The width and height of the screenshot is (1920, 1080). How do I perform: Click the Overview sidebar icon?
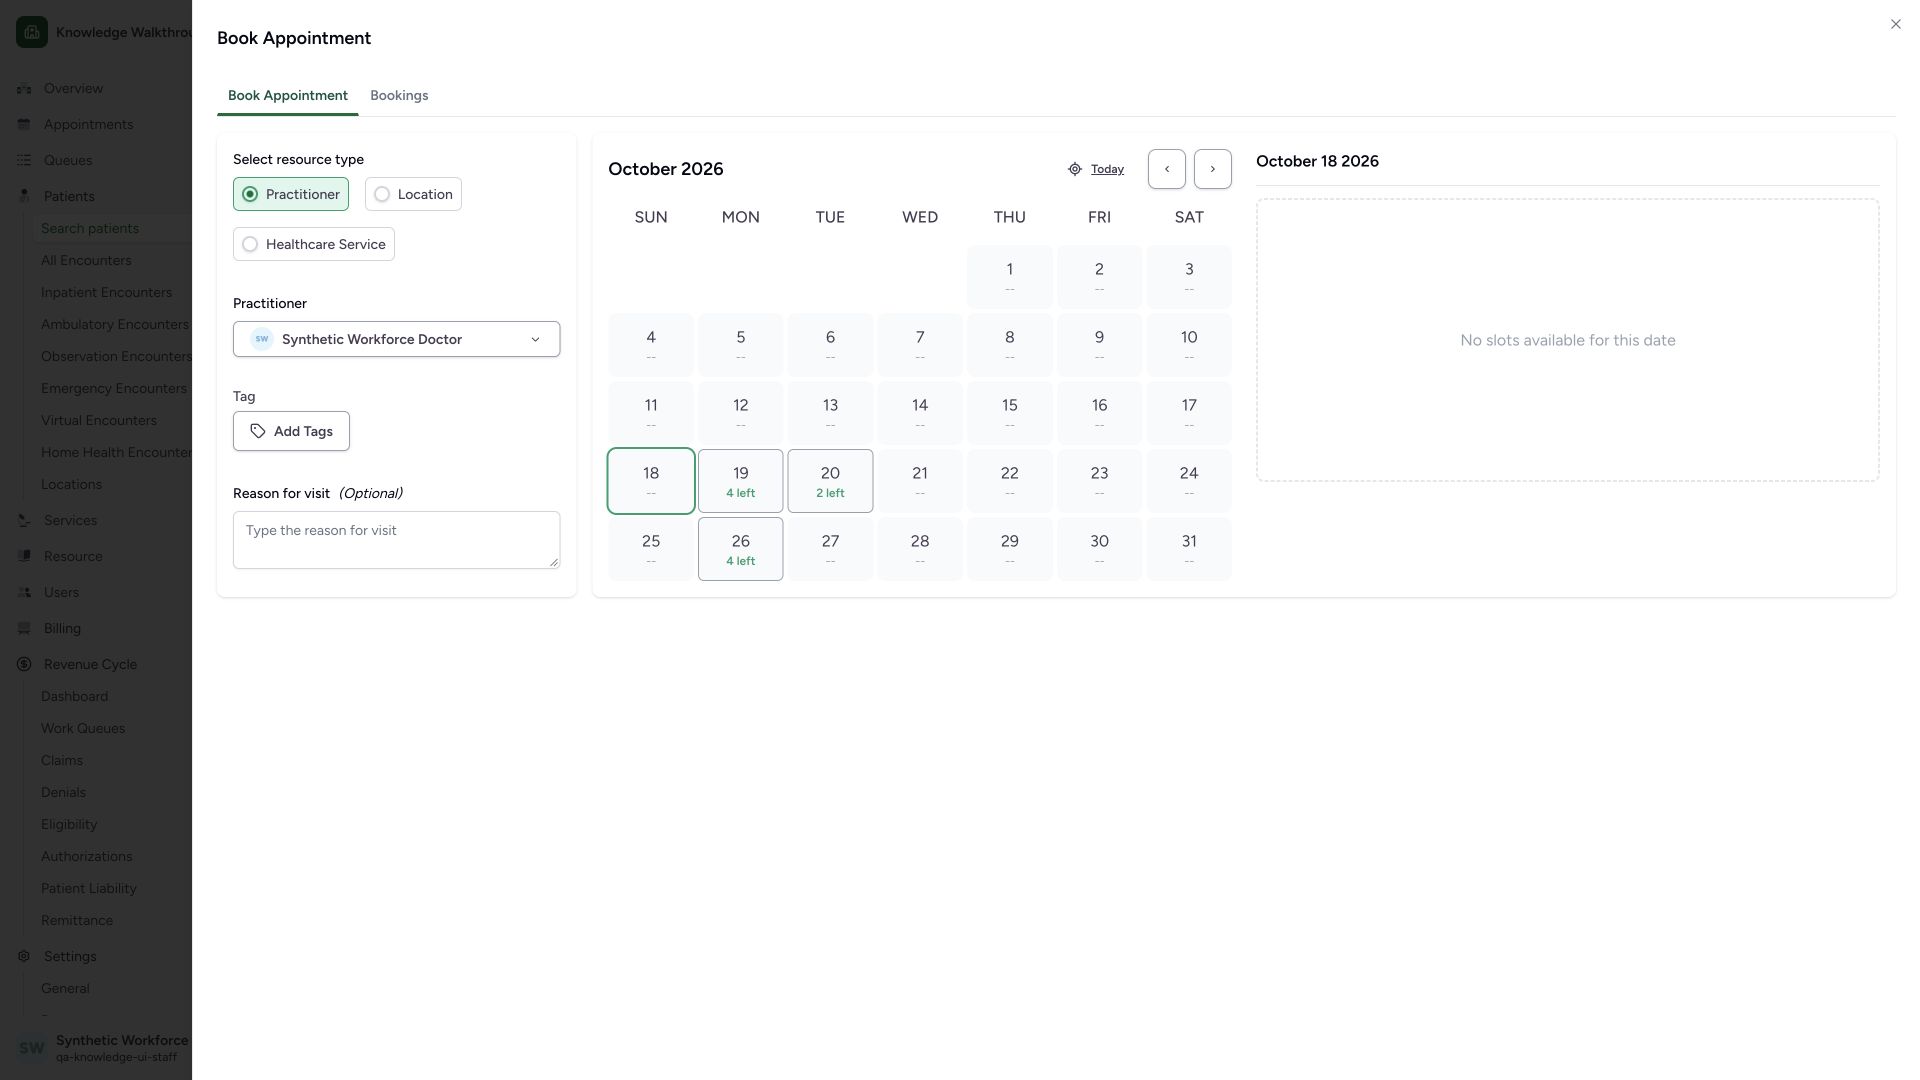24,88
